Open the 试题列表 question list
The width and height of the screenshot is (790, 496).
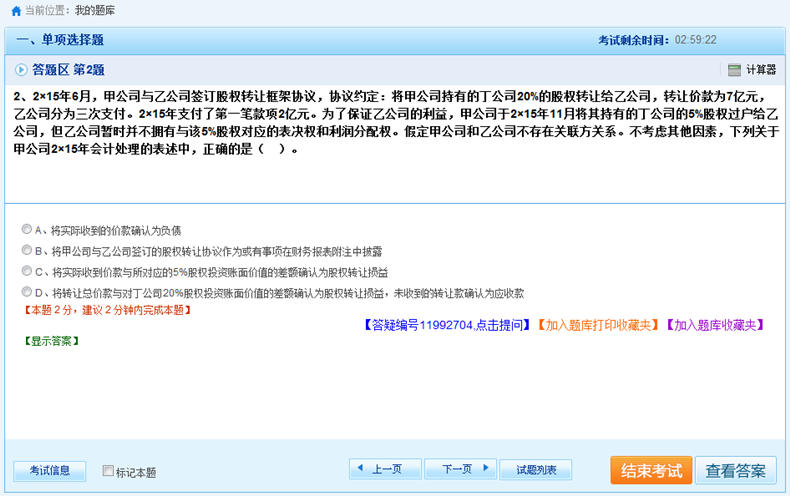[536, 469]
